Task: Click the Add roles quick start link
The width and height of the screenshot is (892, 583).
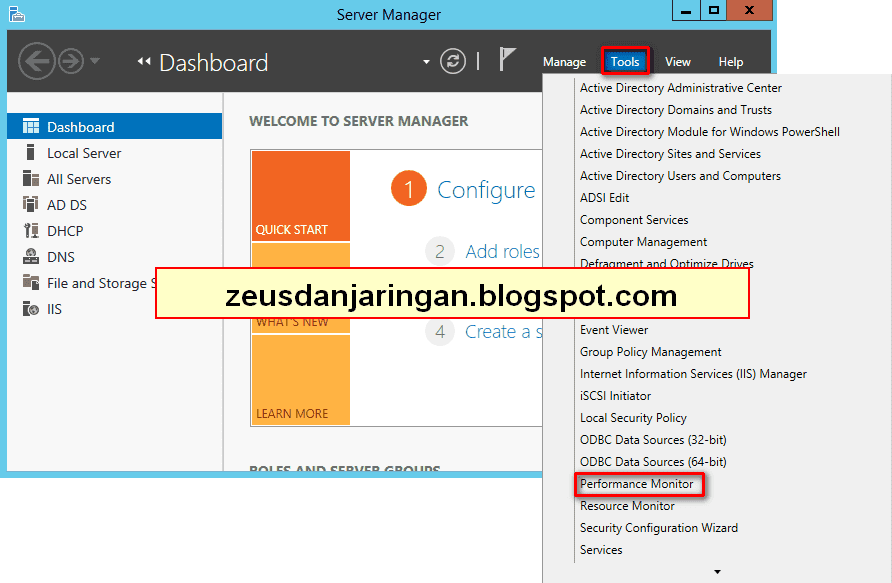Action: 502,251
